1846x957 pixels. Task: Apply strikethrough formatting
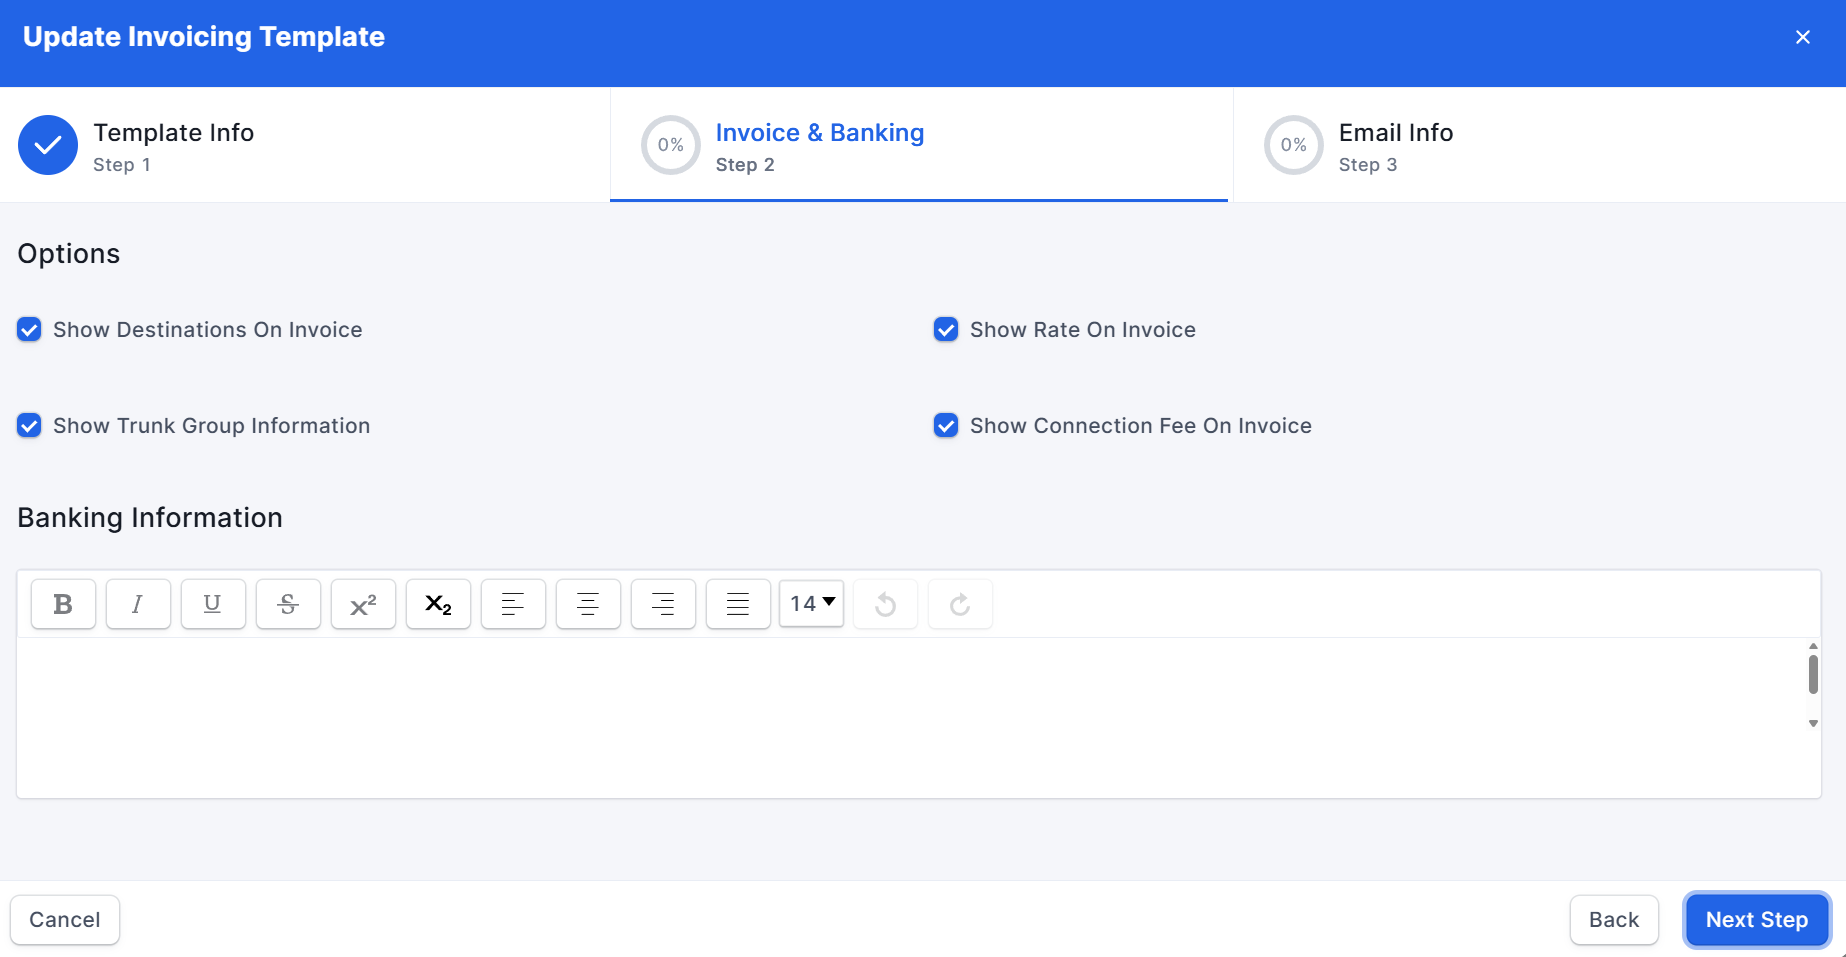tap(288, 604)
